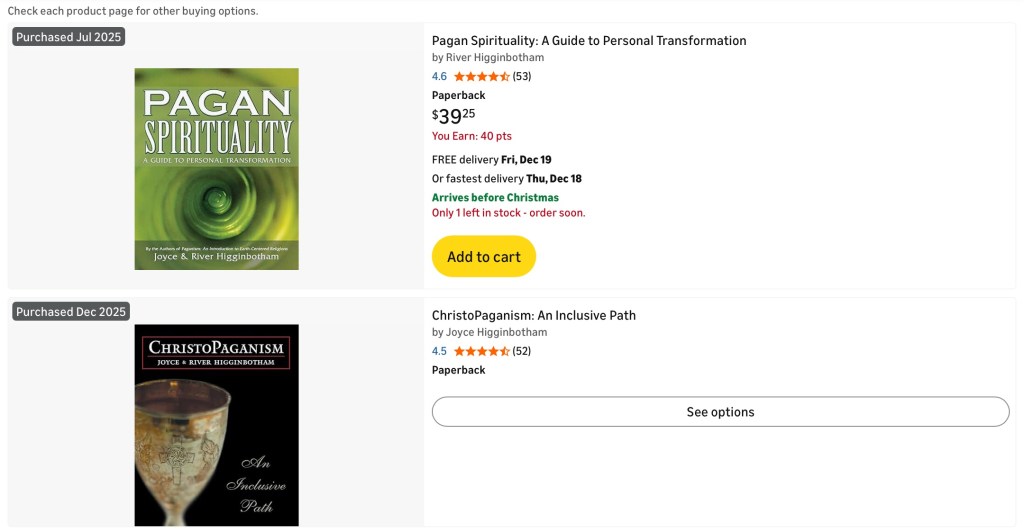The height and width of the screenshot is (531, 1024).
Task: Click the $39.25 price
Action: [453, 116]
